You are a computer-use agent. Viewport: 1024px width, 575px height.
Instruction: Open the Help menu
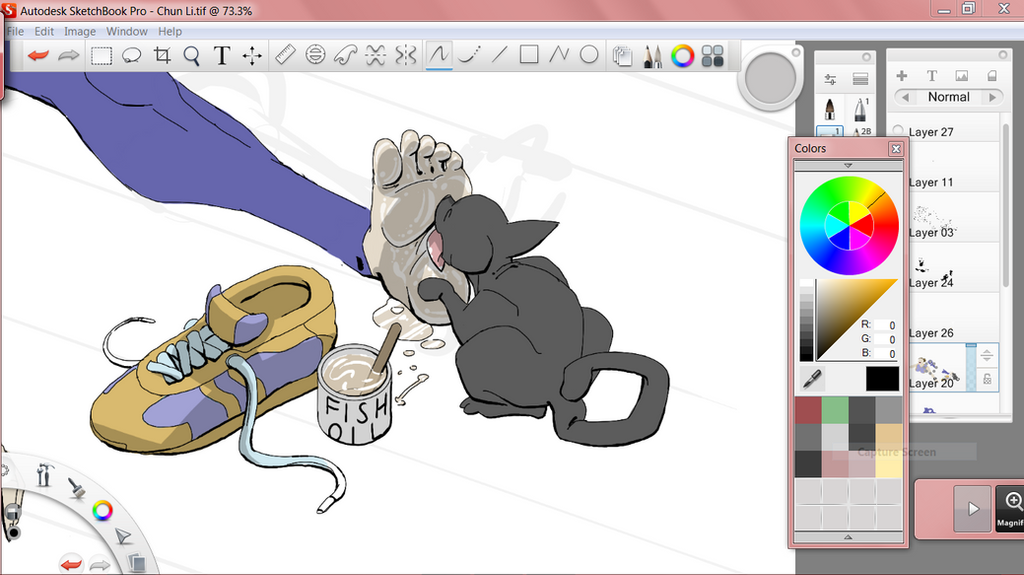pos(170,31)
